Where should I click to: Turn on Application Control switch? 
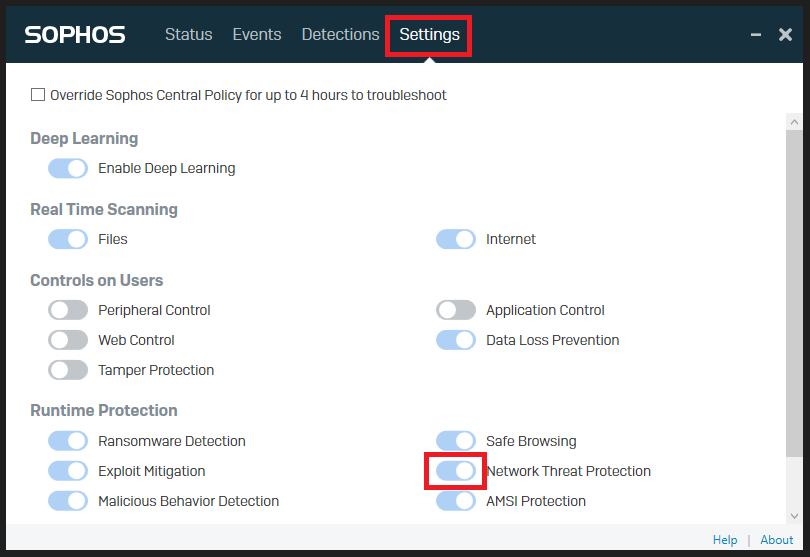[456, 310]
